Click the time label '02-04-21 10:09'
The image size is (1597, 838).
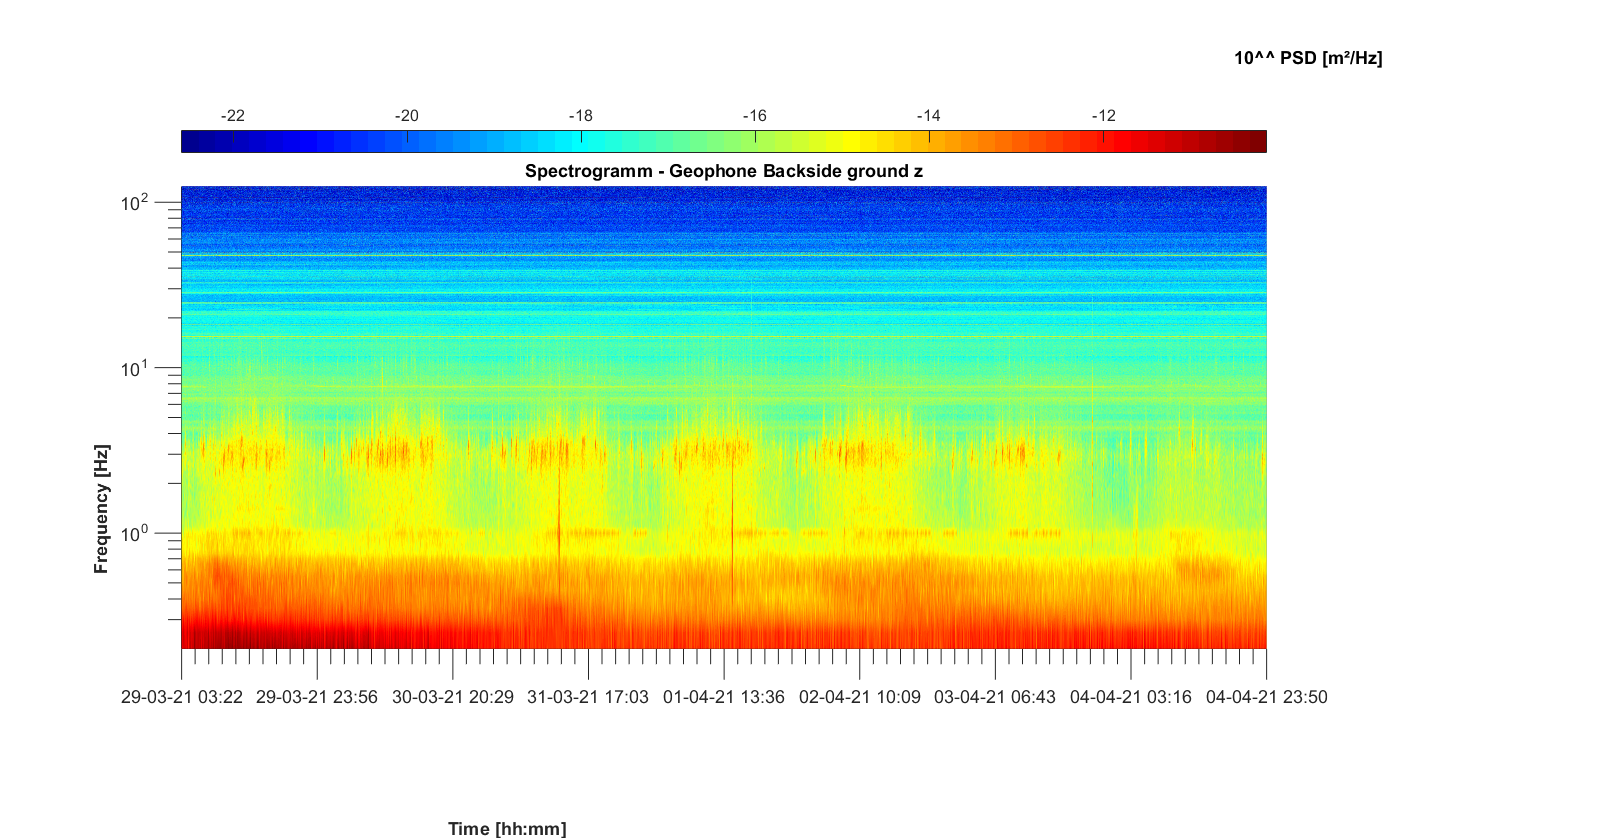click(860, 697)
